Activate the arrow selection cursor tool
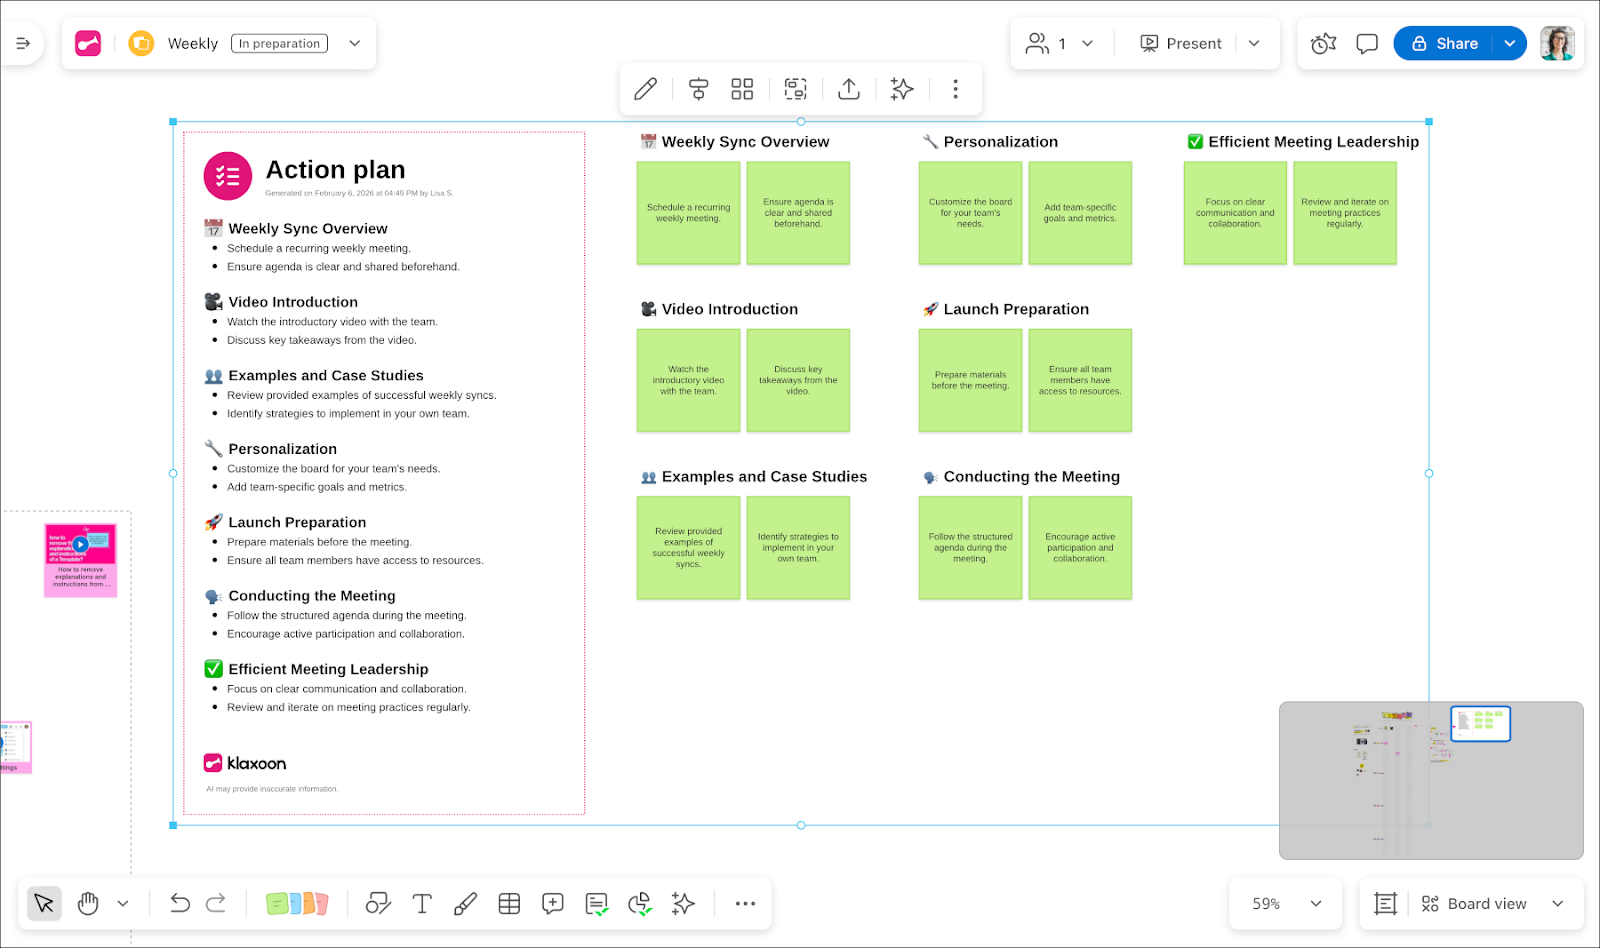The image size is (1600, 948). 44,904
